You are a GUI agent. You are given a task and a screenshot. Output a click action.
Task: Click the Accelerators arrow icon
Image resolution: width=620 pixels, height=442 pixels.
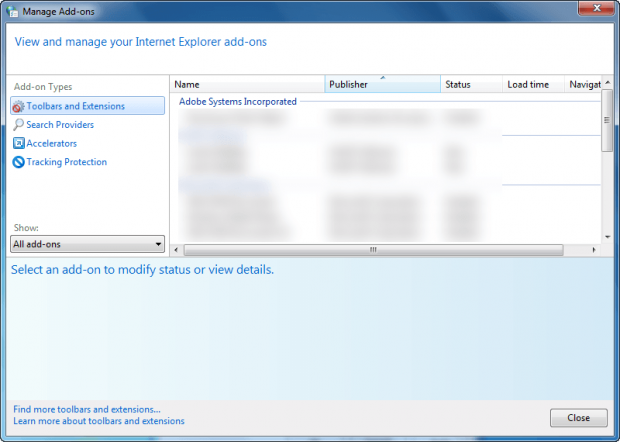tap(19, 143)
